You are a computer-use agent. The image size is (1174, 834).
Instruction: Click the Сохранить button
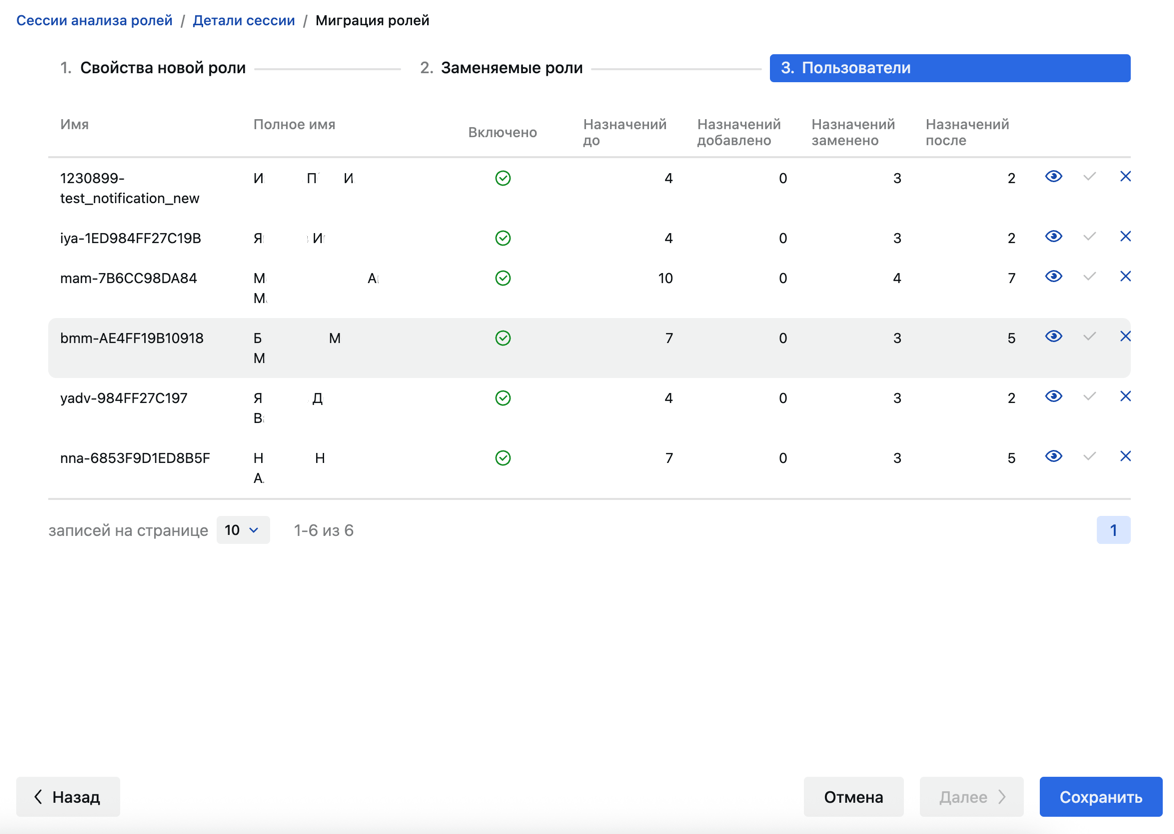click(1101, 797)
